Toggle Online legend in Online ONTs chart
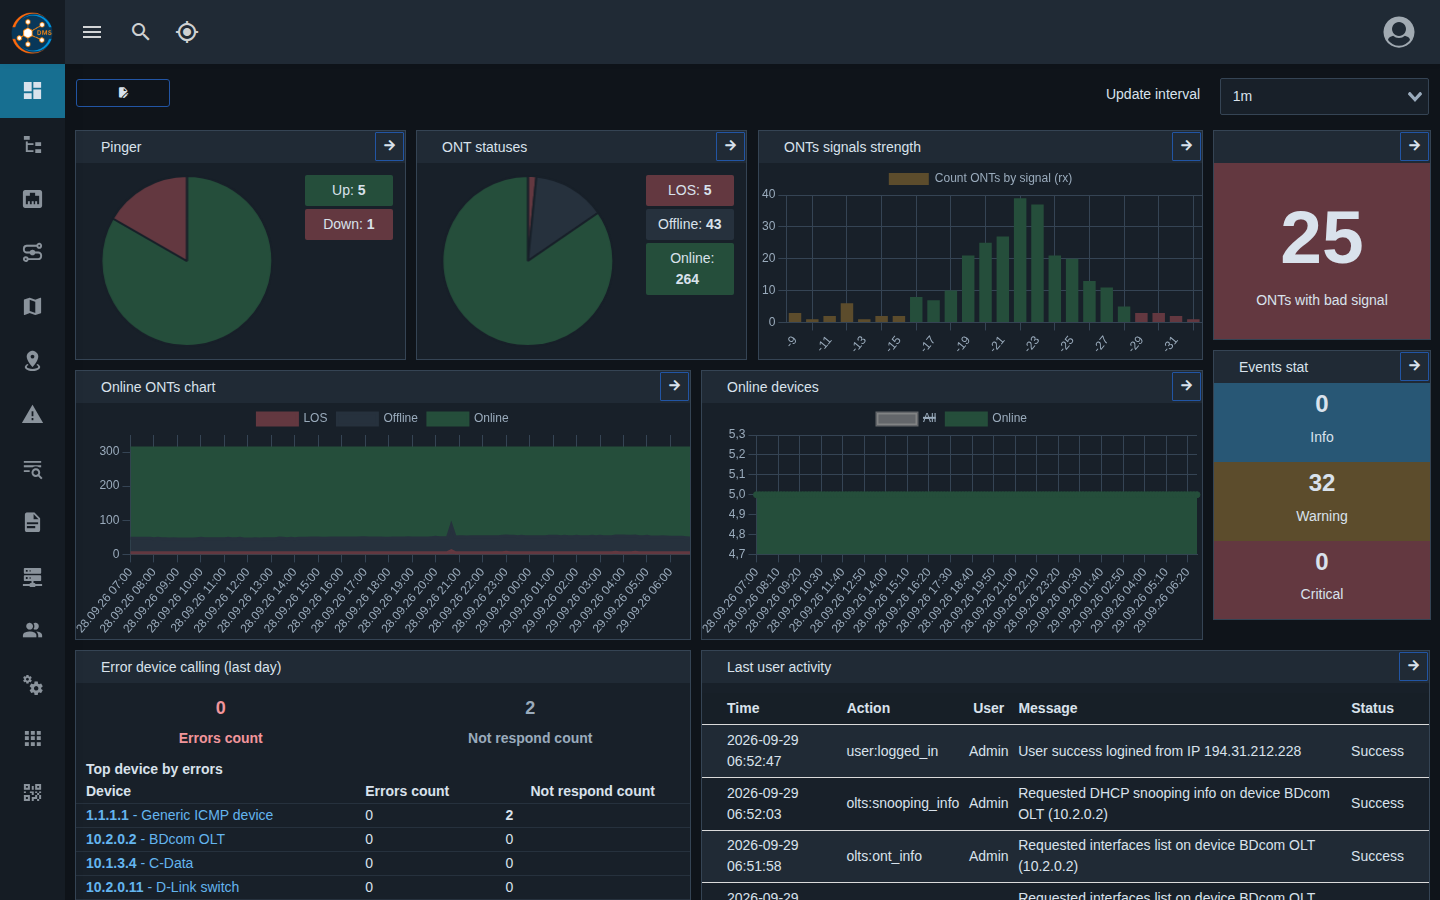Screen dimensions: 1440x900 tap(468, 418)
